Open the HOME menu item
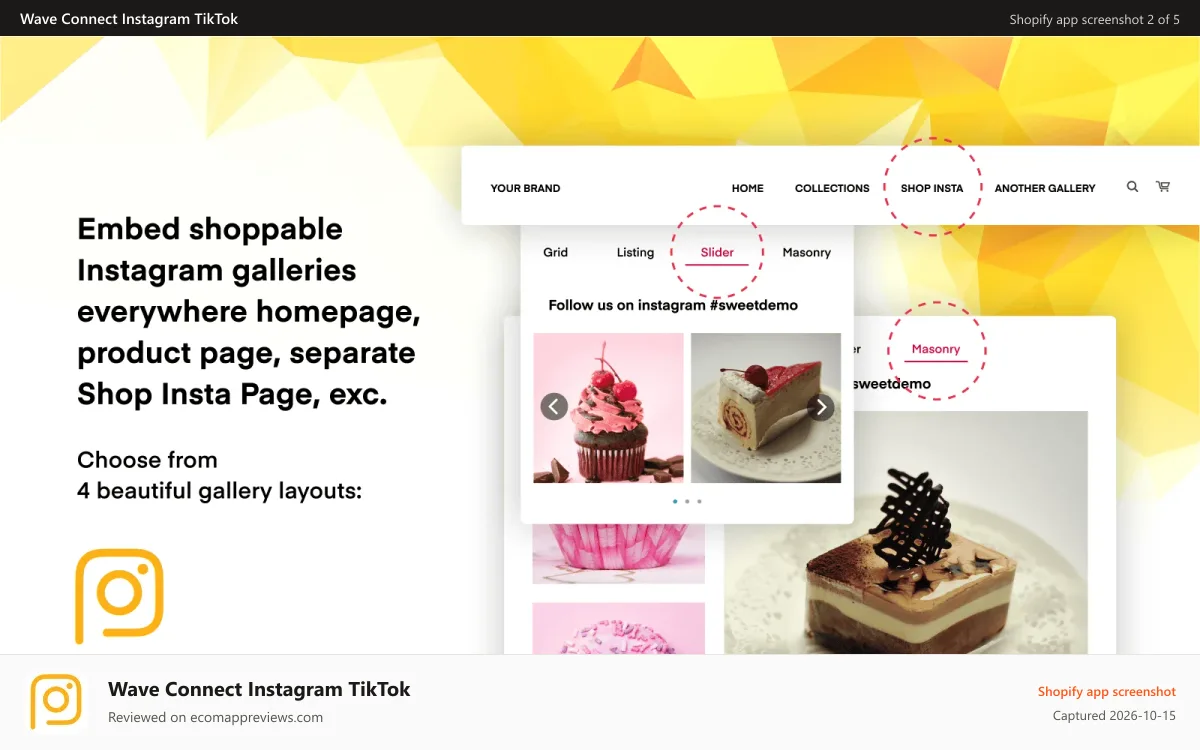 [x=747, y=188]
